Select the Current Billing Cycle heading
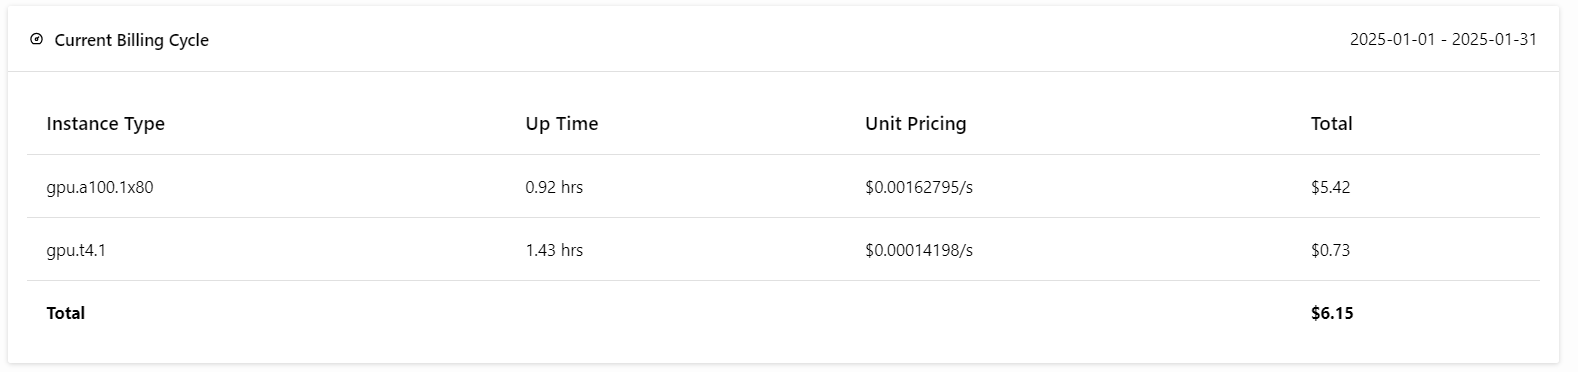 (x=131, y=40)
